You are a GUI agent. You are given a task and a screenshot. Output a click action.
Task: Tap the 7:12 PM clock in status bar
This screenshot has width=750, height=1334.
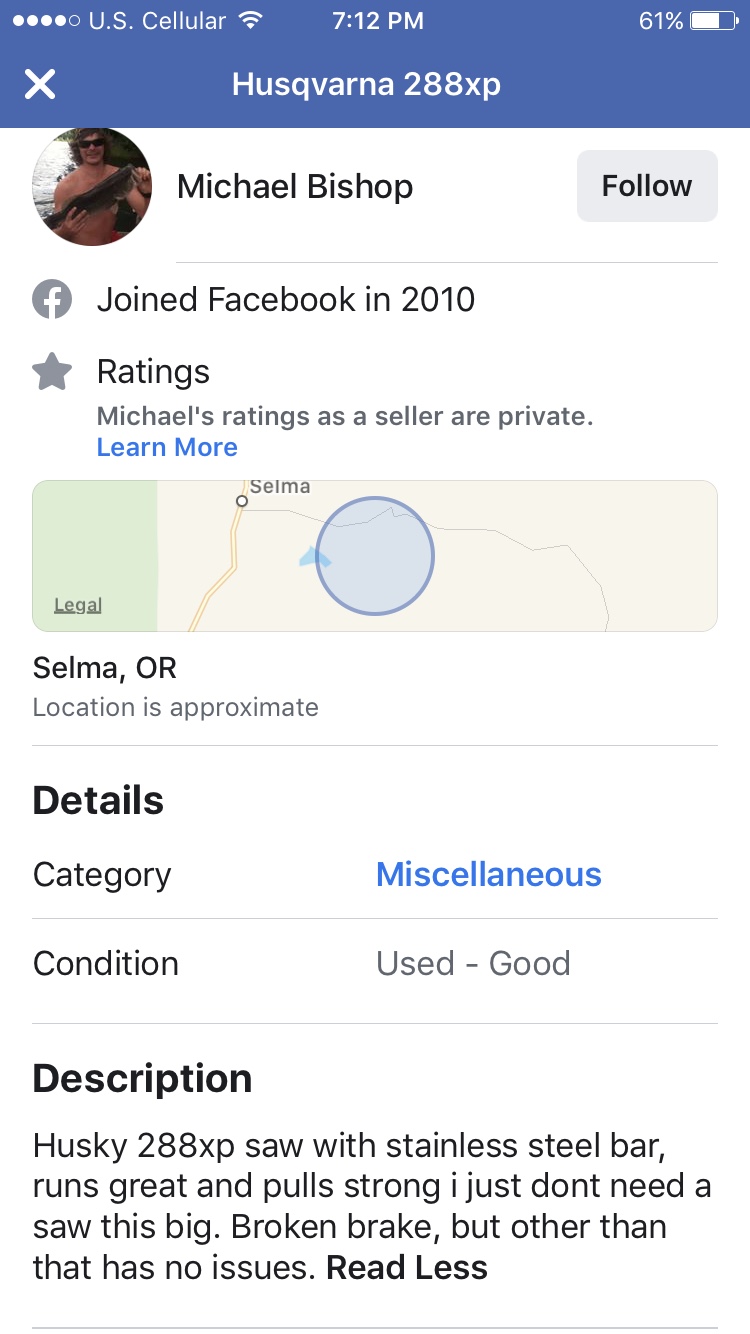tap(377, 21)
